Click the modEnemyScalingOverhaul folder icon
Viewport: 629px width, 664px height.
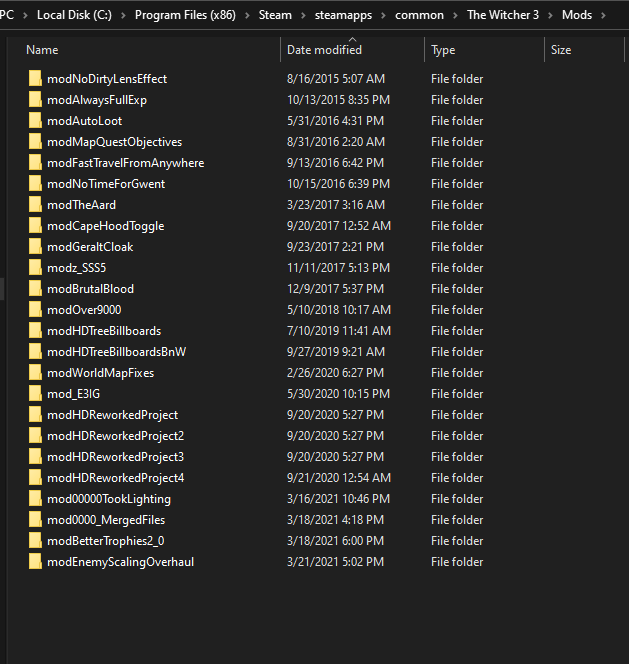coord(35,562)
